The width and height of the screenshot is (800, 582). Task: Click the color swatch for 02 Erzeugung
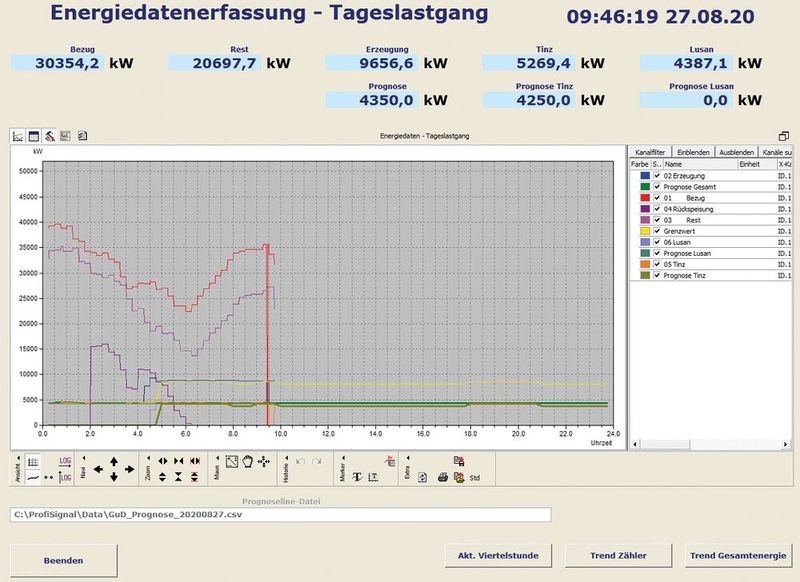point(645,175)
